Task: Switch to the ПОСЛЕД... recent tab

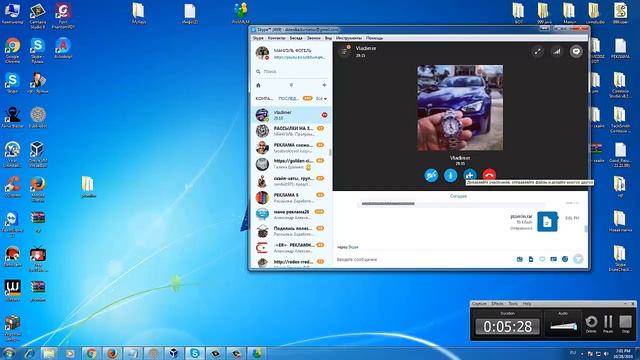Action: pos(289,98)
